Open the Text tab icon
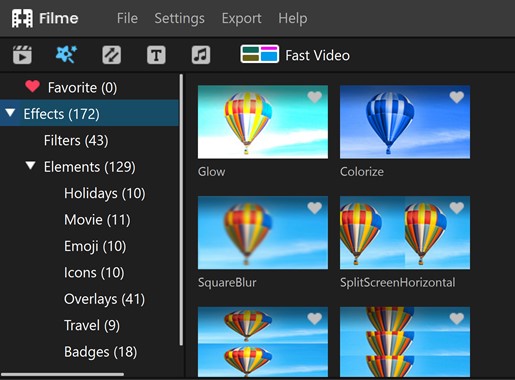The image size is (515, 380). [x=156, y=55]
